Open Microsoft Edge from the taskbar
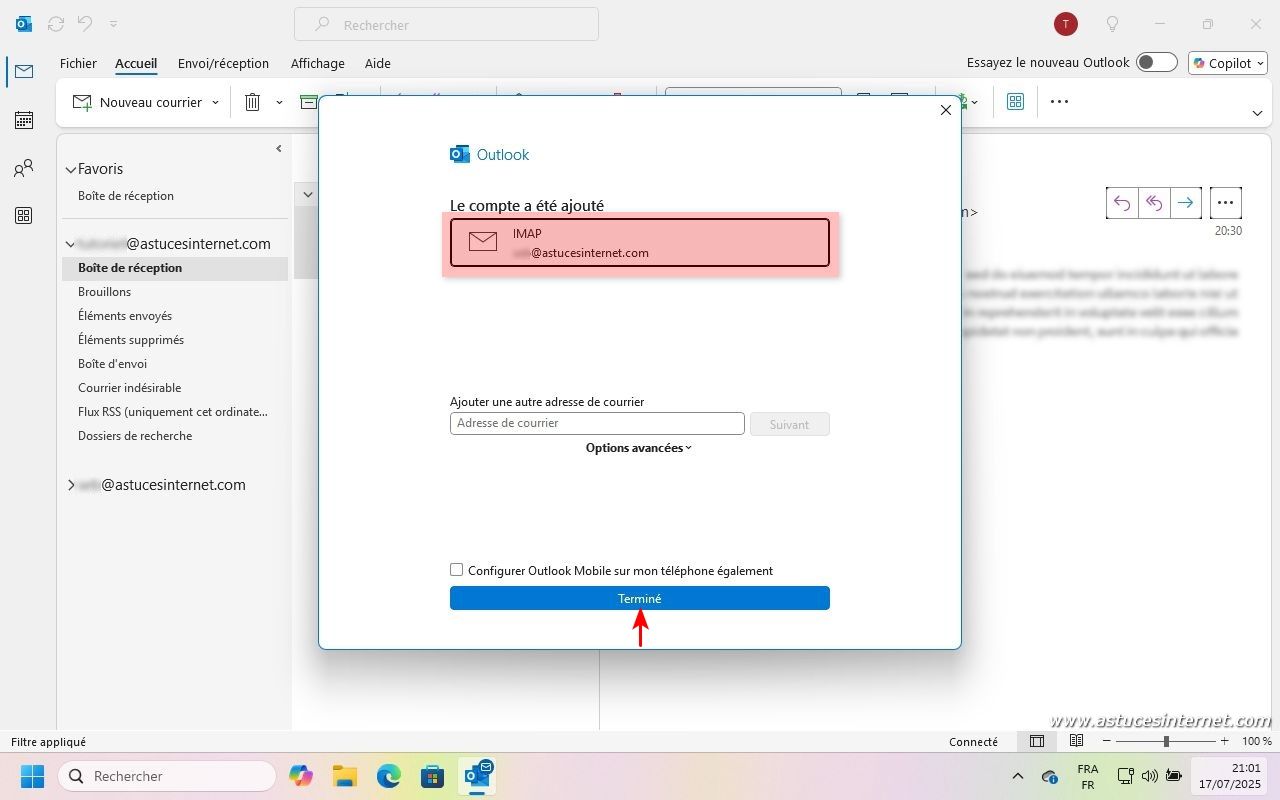 coord(389,776)
